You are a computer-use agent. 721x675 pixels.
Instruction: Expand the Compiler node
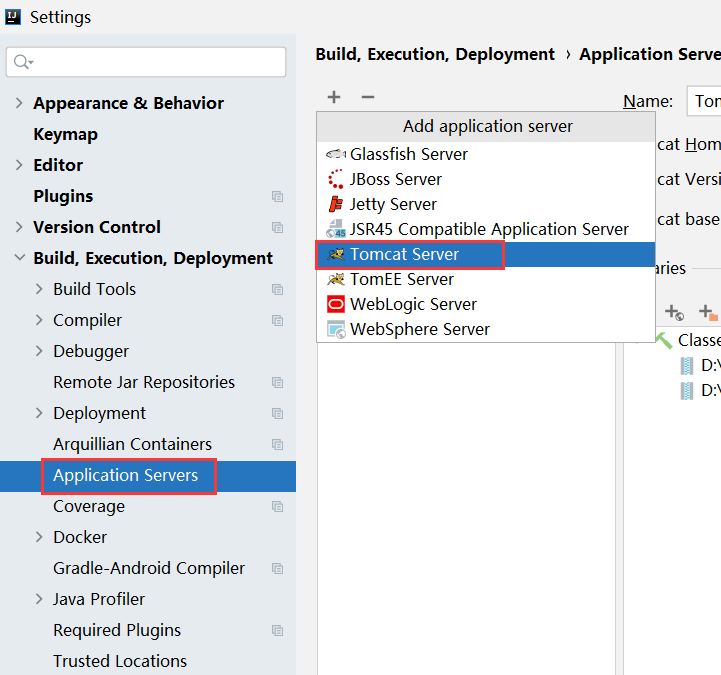pos(39,320)
